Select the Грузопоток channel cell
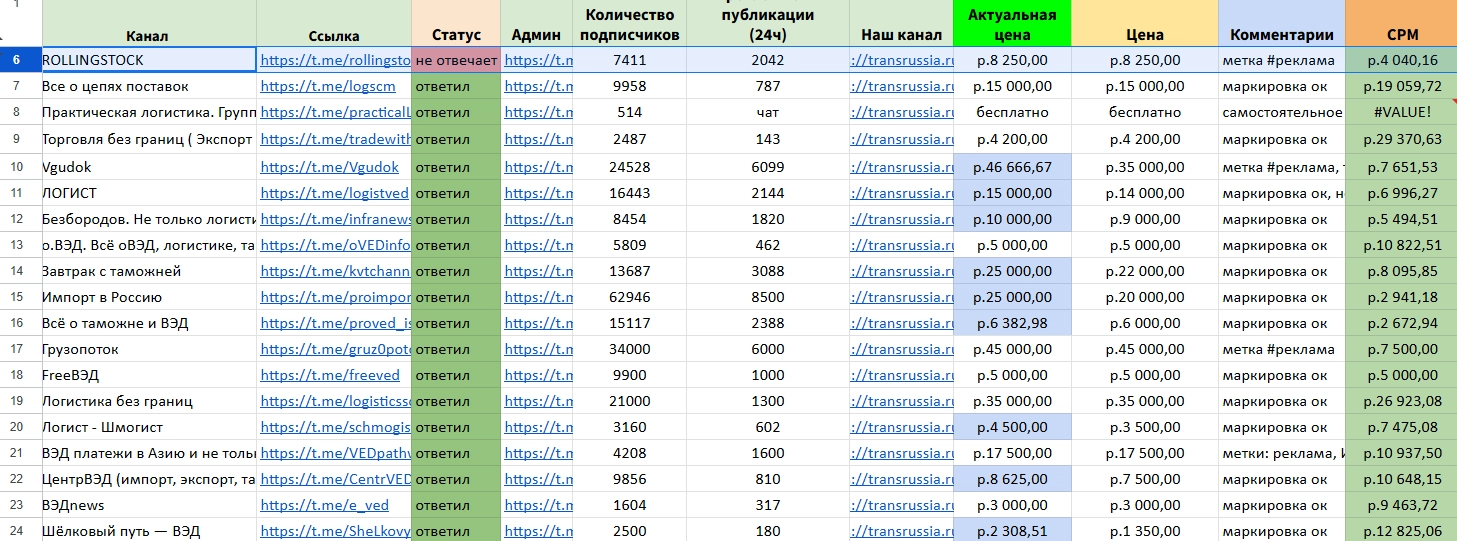The width and height of the screenshot is (1457, 541). click(148, 349)
